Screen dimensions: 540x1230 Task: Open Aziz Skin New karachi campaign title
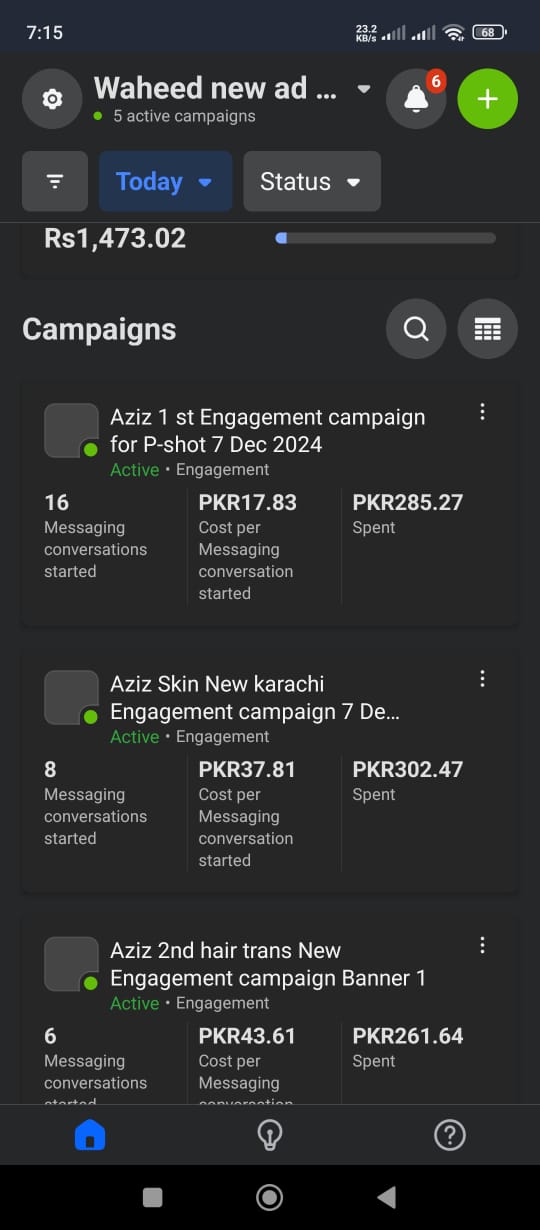(x=255, y=697)
